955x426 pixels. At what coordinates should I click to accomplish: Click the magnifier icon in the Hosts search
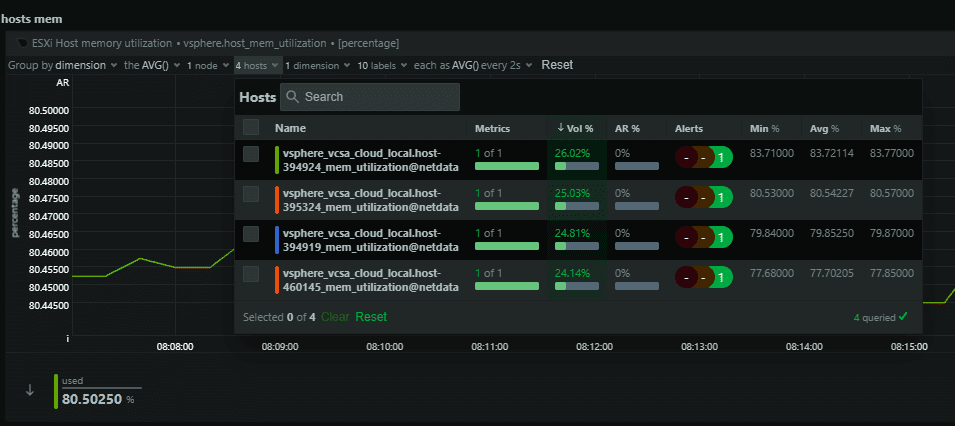291,97
